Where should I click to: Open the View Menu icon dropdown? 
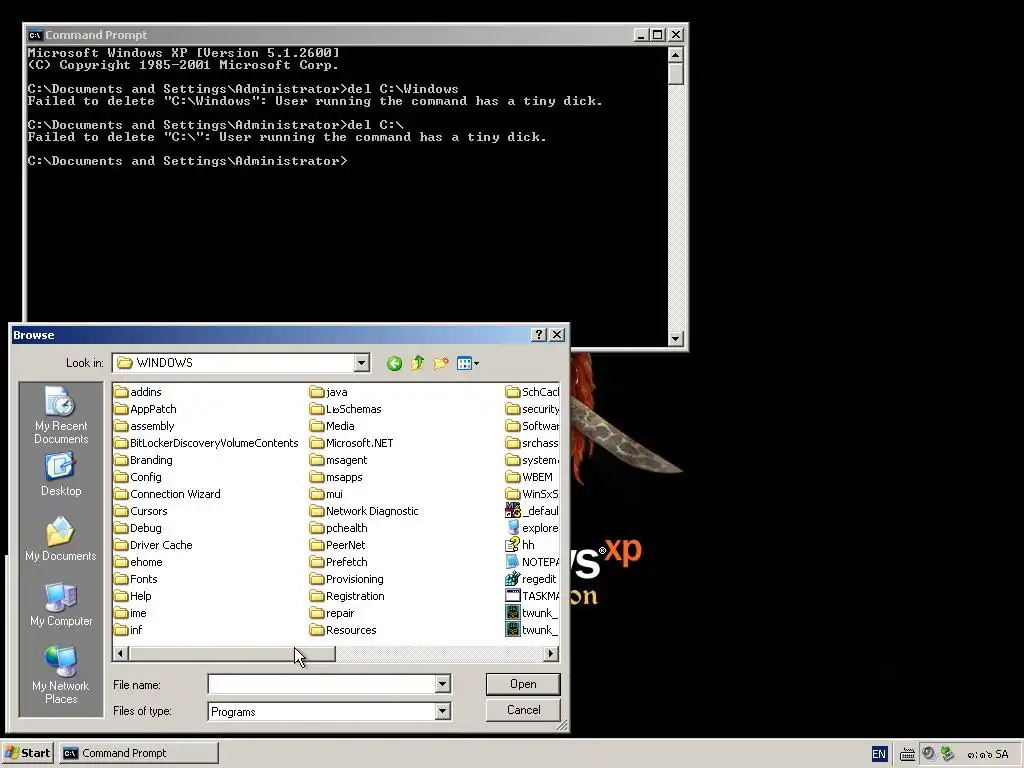(468, 363)
